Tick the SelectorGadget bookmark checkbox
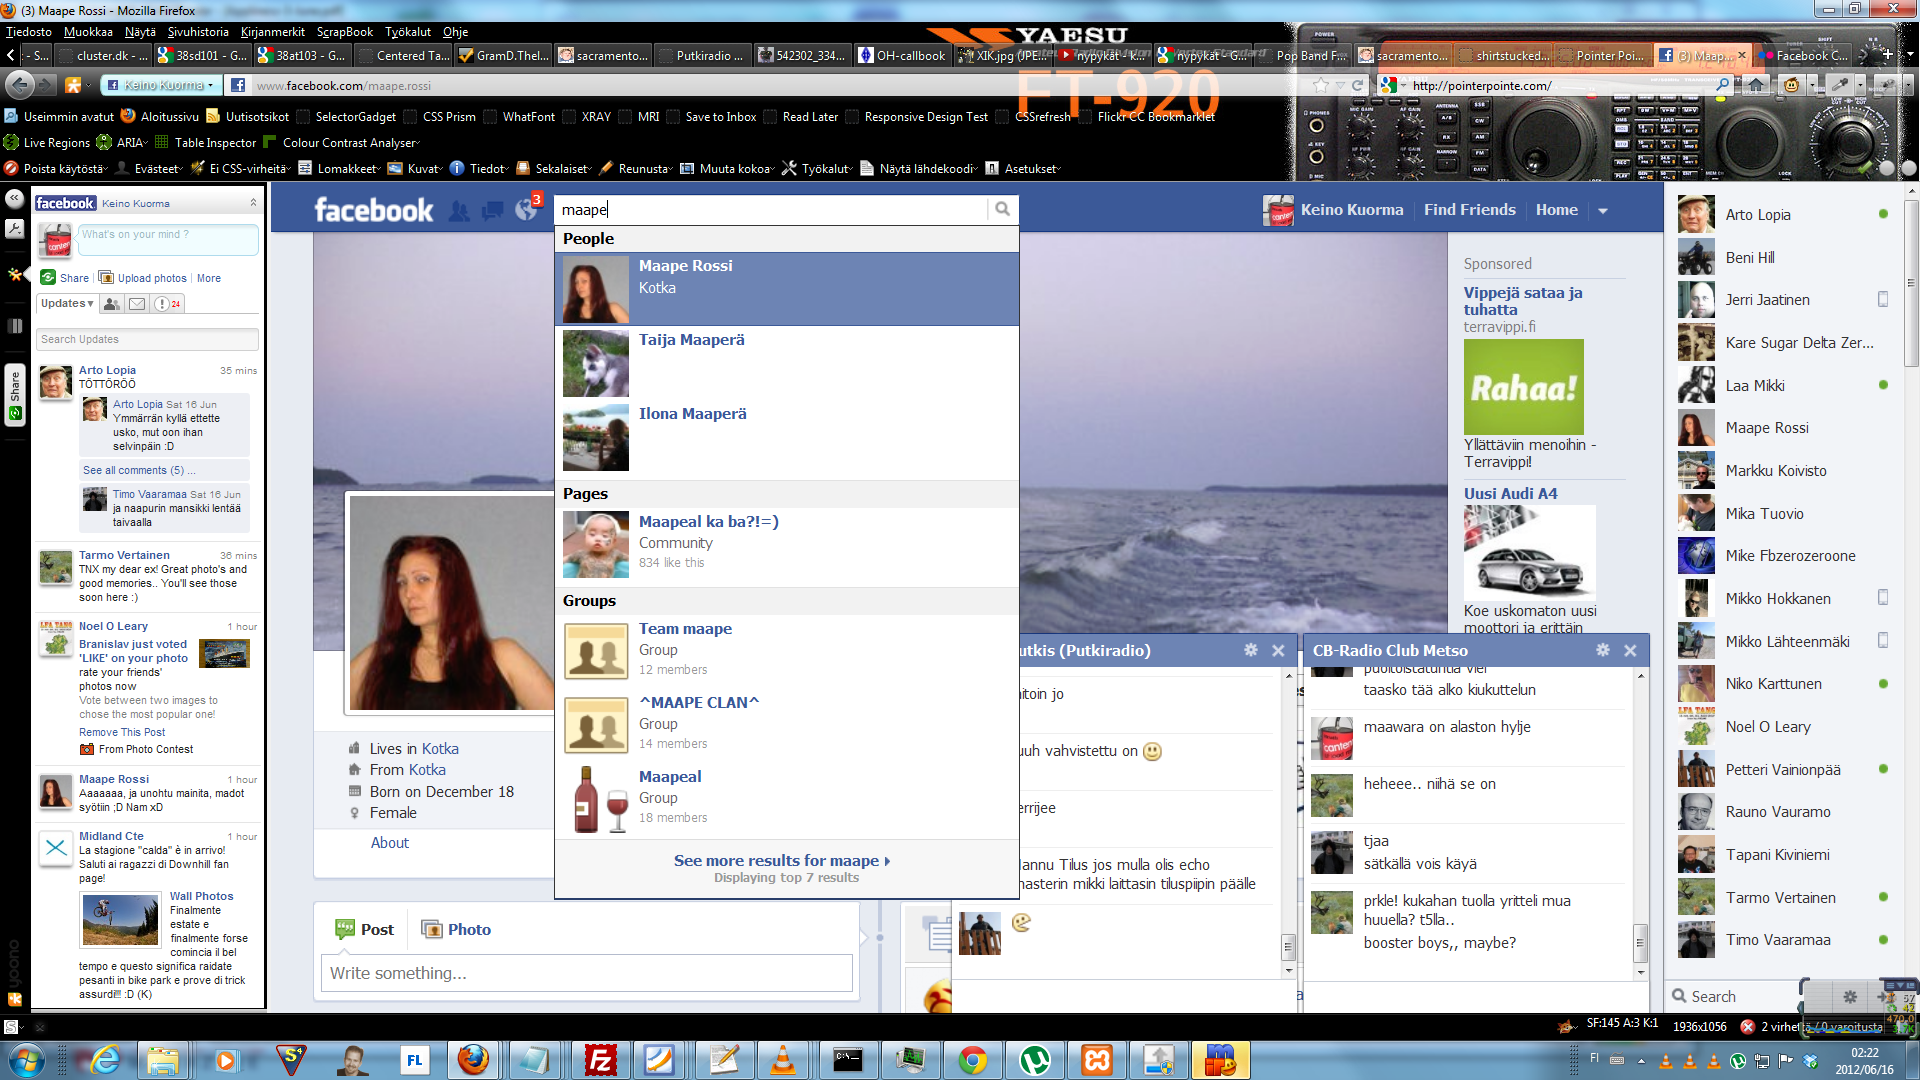The image size is (1920, 1080). coord(304,117)
